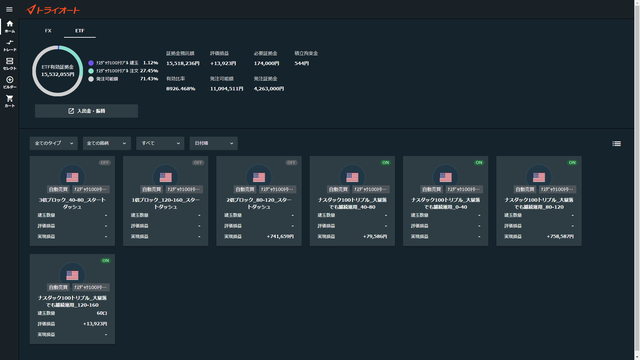
Task: Open the Nasdaq 100 Triple 80-120 card
Action: coord(539,201)
